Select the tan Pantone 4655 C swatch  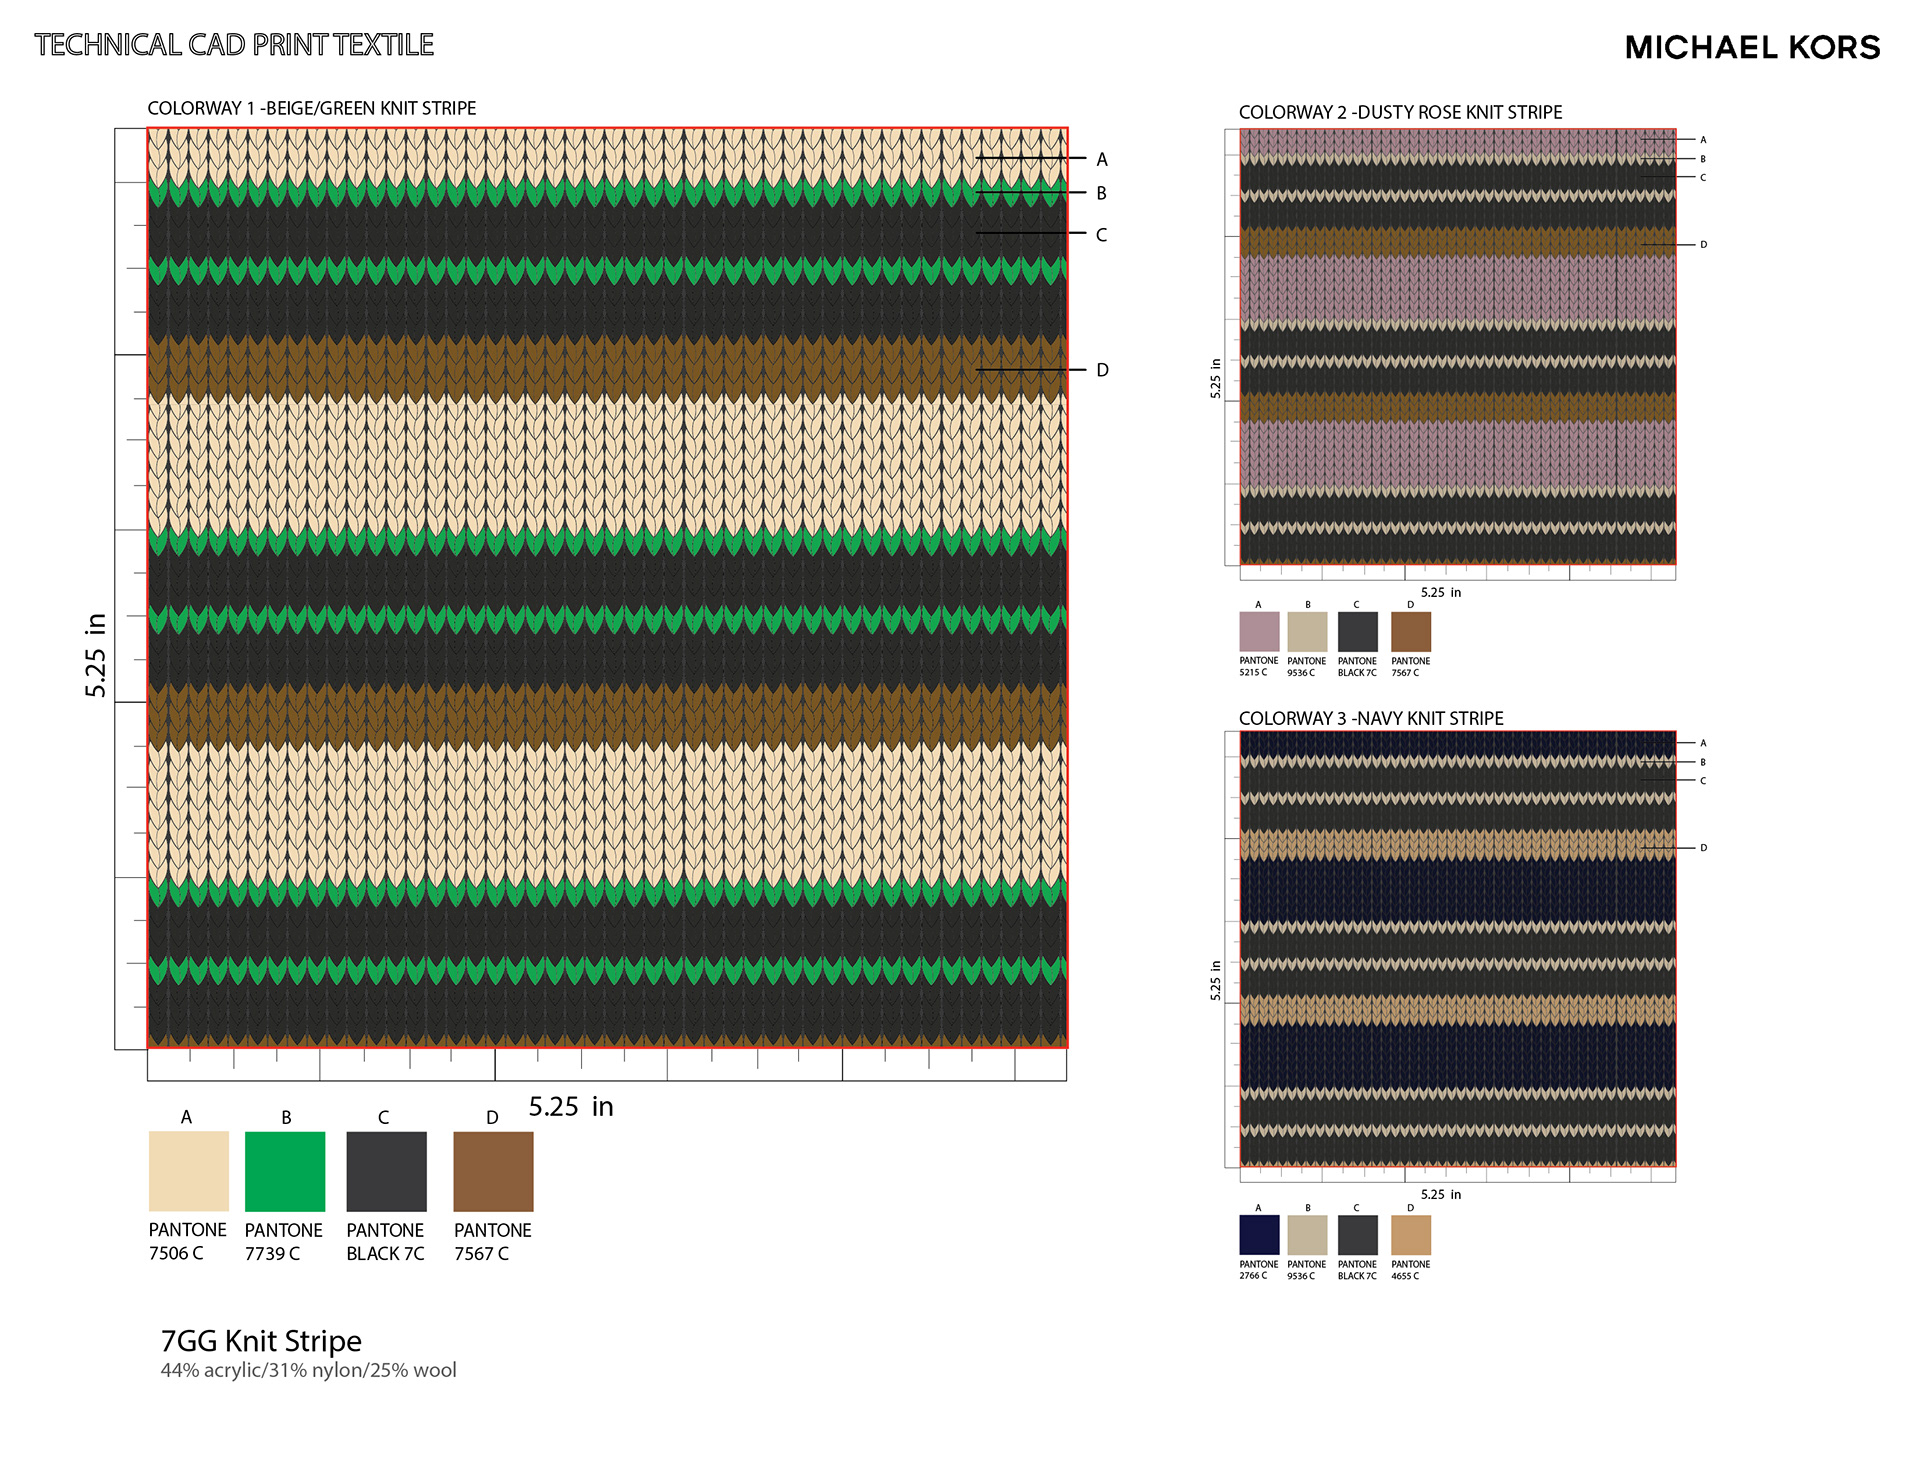1410,1235
